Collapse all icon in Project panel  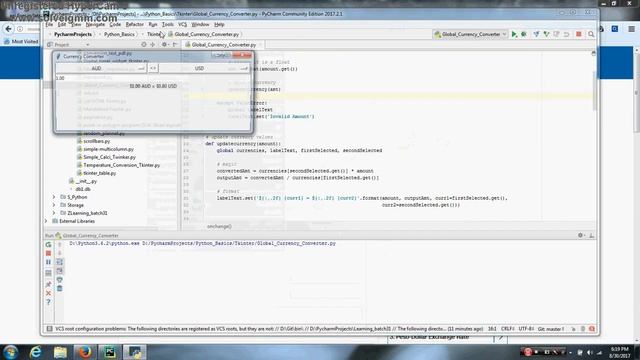(153, 44)
